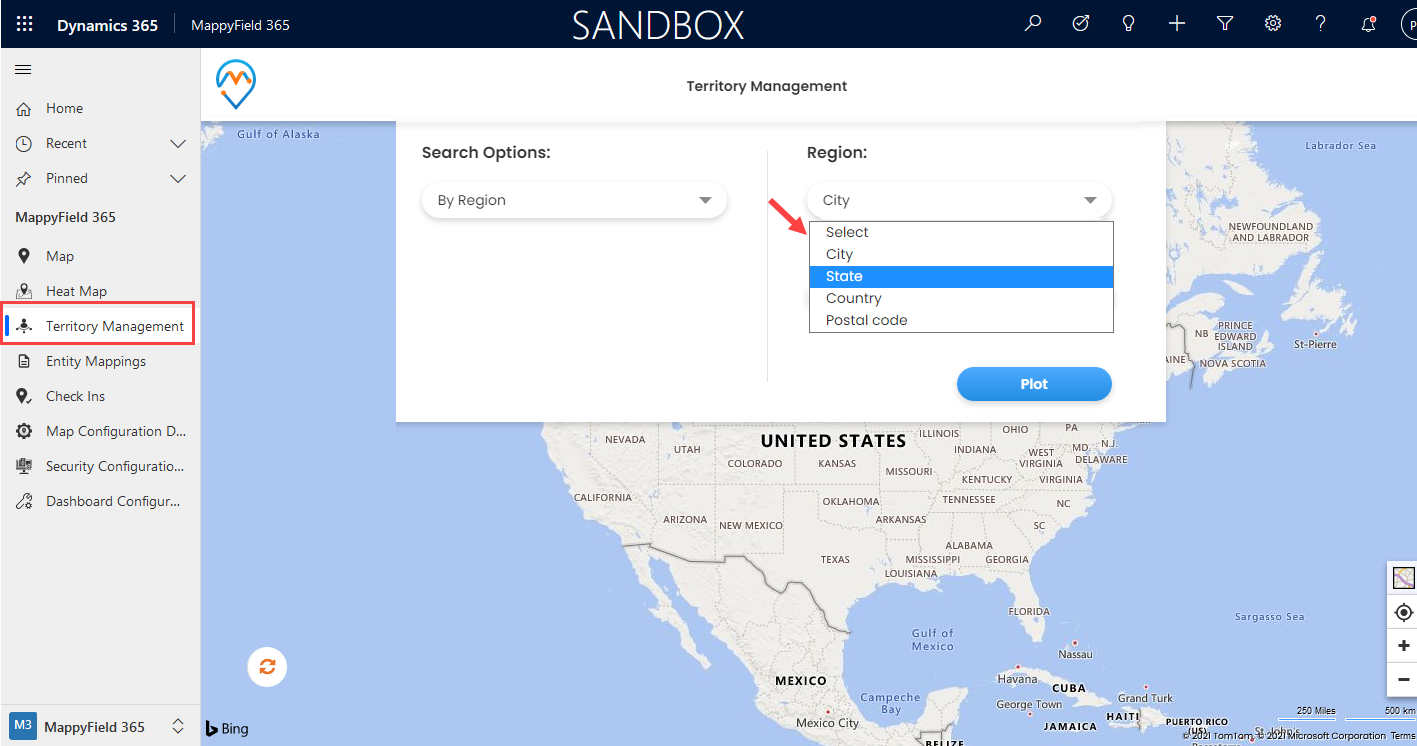Open the advanced find filter icon

point(1225,24)
